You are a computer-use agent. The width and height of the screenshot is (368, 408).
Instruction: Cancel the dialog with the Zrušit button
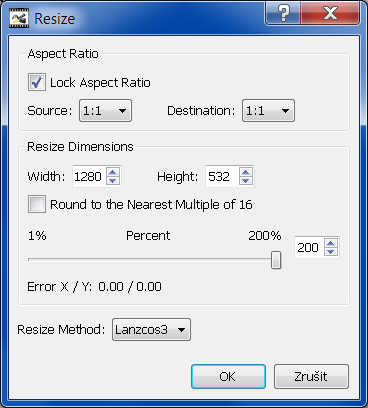[x=311, y=377]
